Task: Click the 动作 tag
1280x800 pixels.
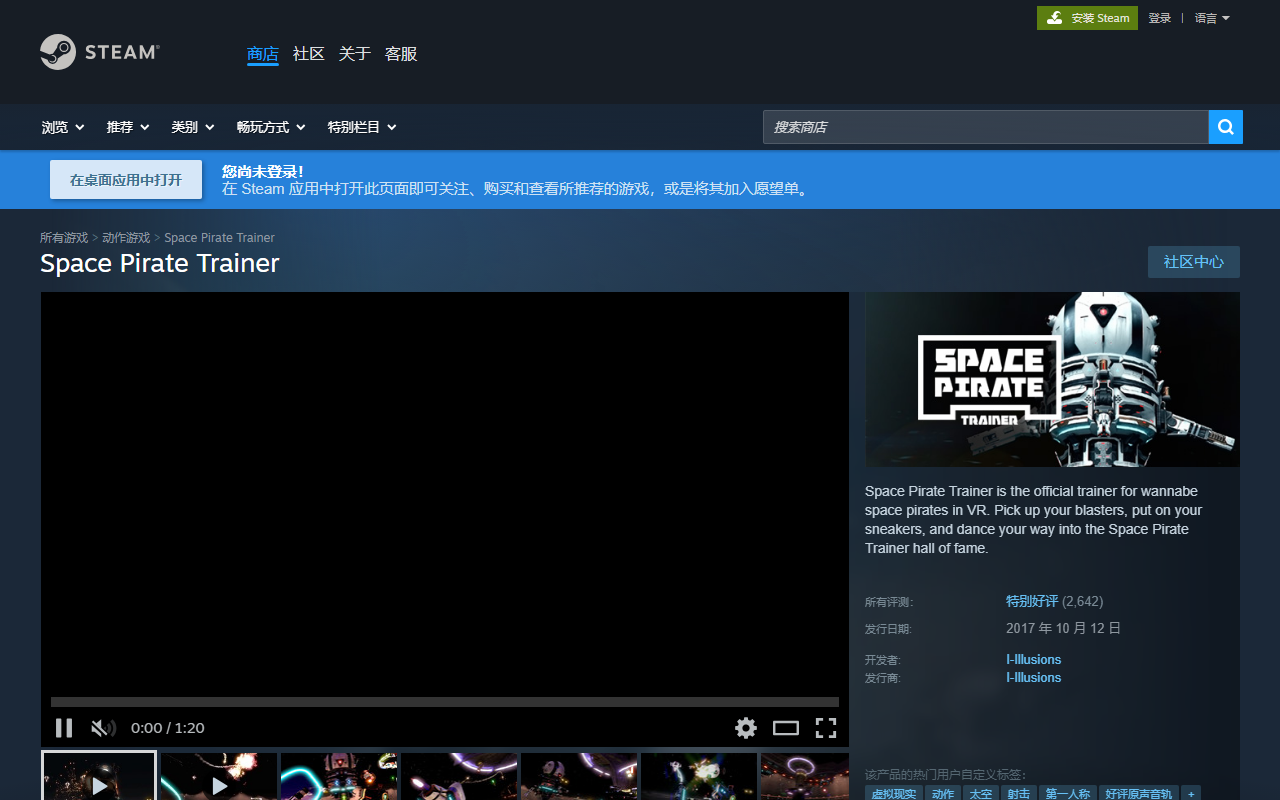Action: (943, 794)
